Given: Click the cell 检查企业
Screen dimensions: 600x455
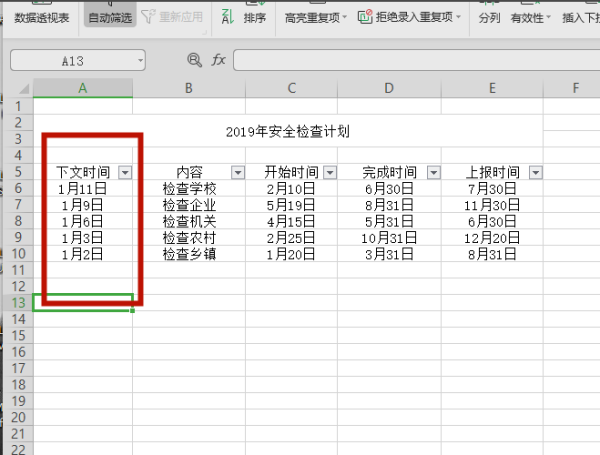Looking at the screenshot, I should 189,205.
